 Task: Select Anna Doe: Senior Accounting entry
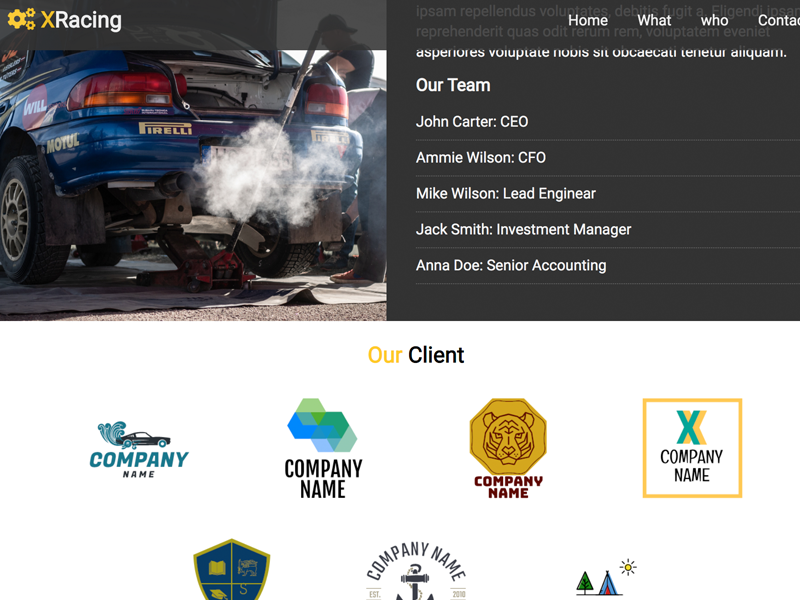coord(511,266)
